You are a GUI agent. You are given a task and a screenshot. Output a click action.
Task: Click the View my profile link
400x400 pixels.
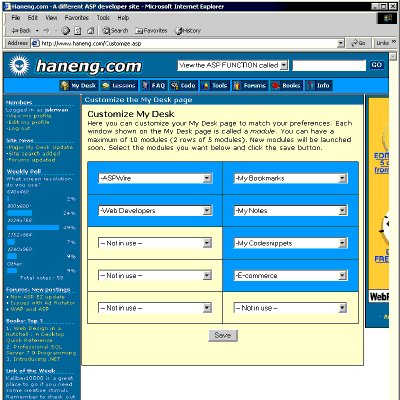(29, 116)
